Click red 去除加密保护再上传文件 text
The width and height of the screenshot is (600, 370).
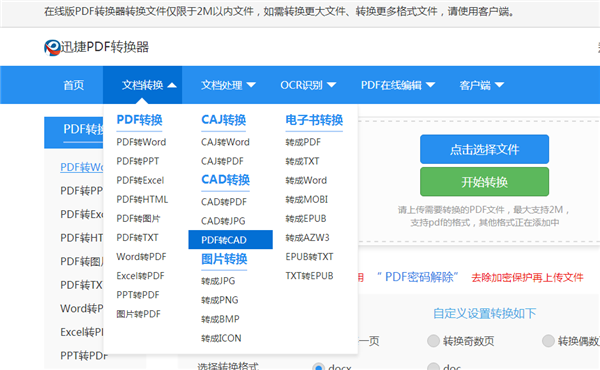(527, 277)
